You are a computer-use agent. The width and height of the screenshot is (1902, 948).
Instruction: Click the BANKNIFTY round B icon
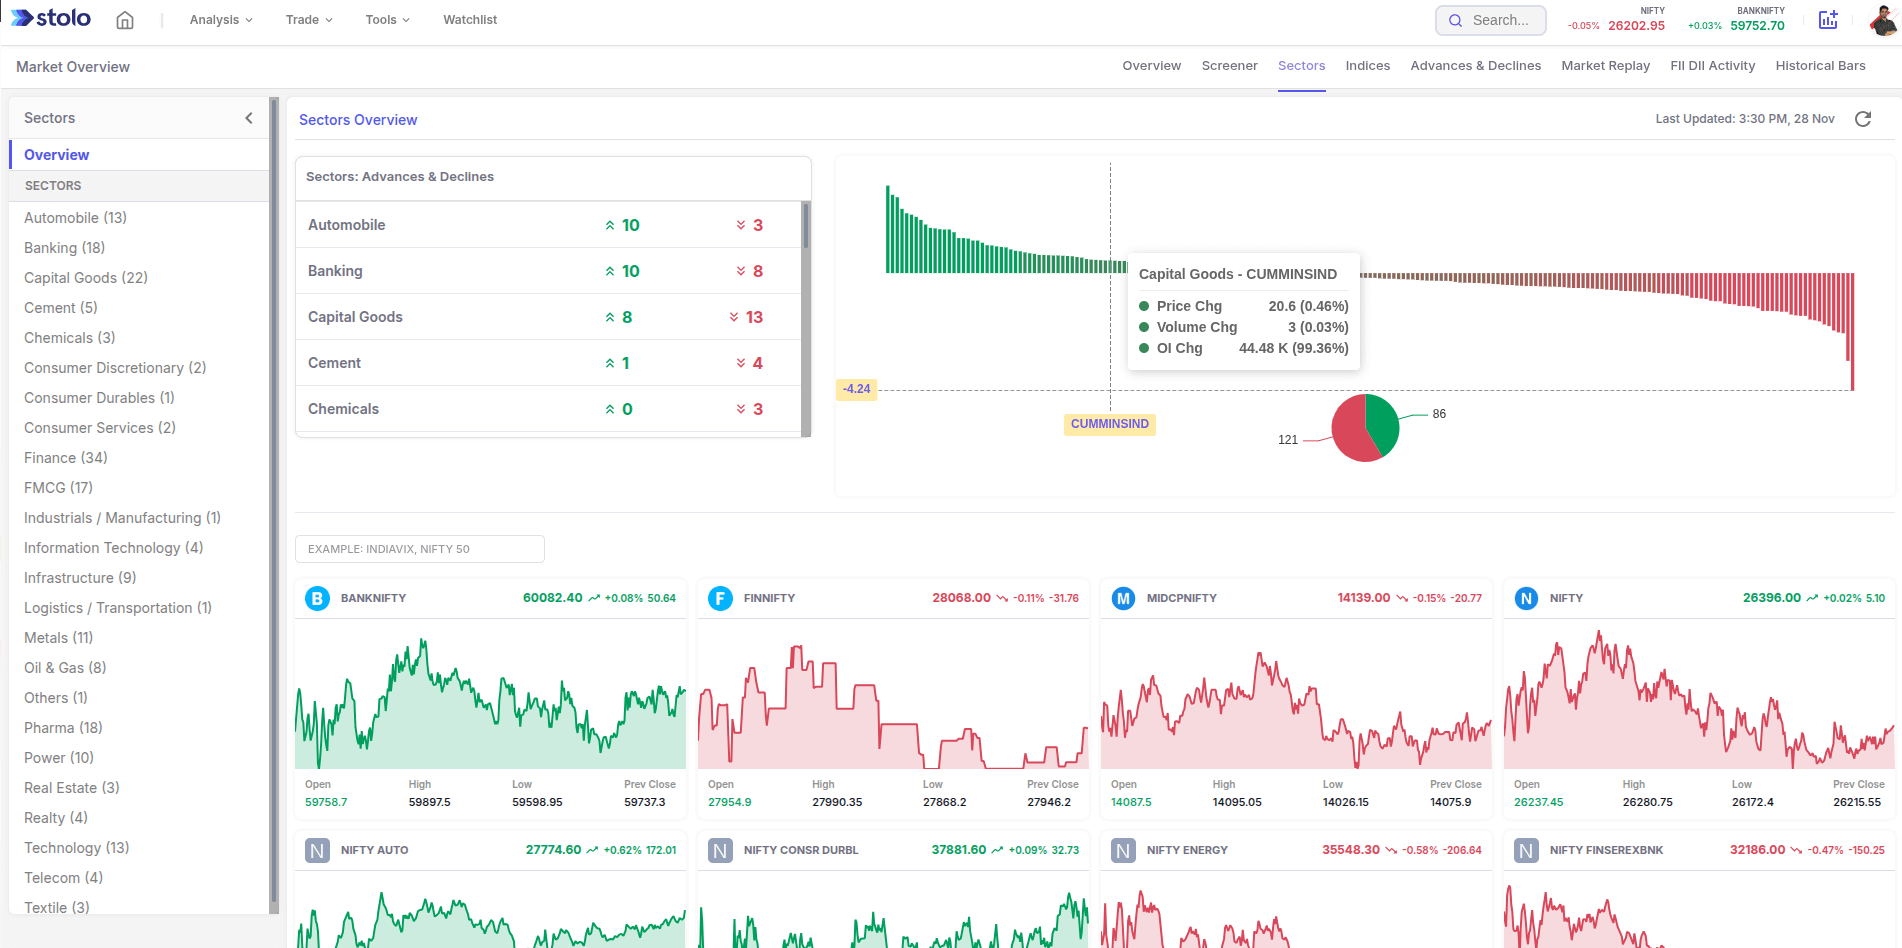(x=317, y=599)
